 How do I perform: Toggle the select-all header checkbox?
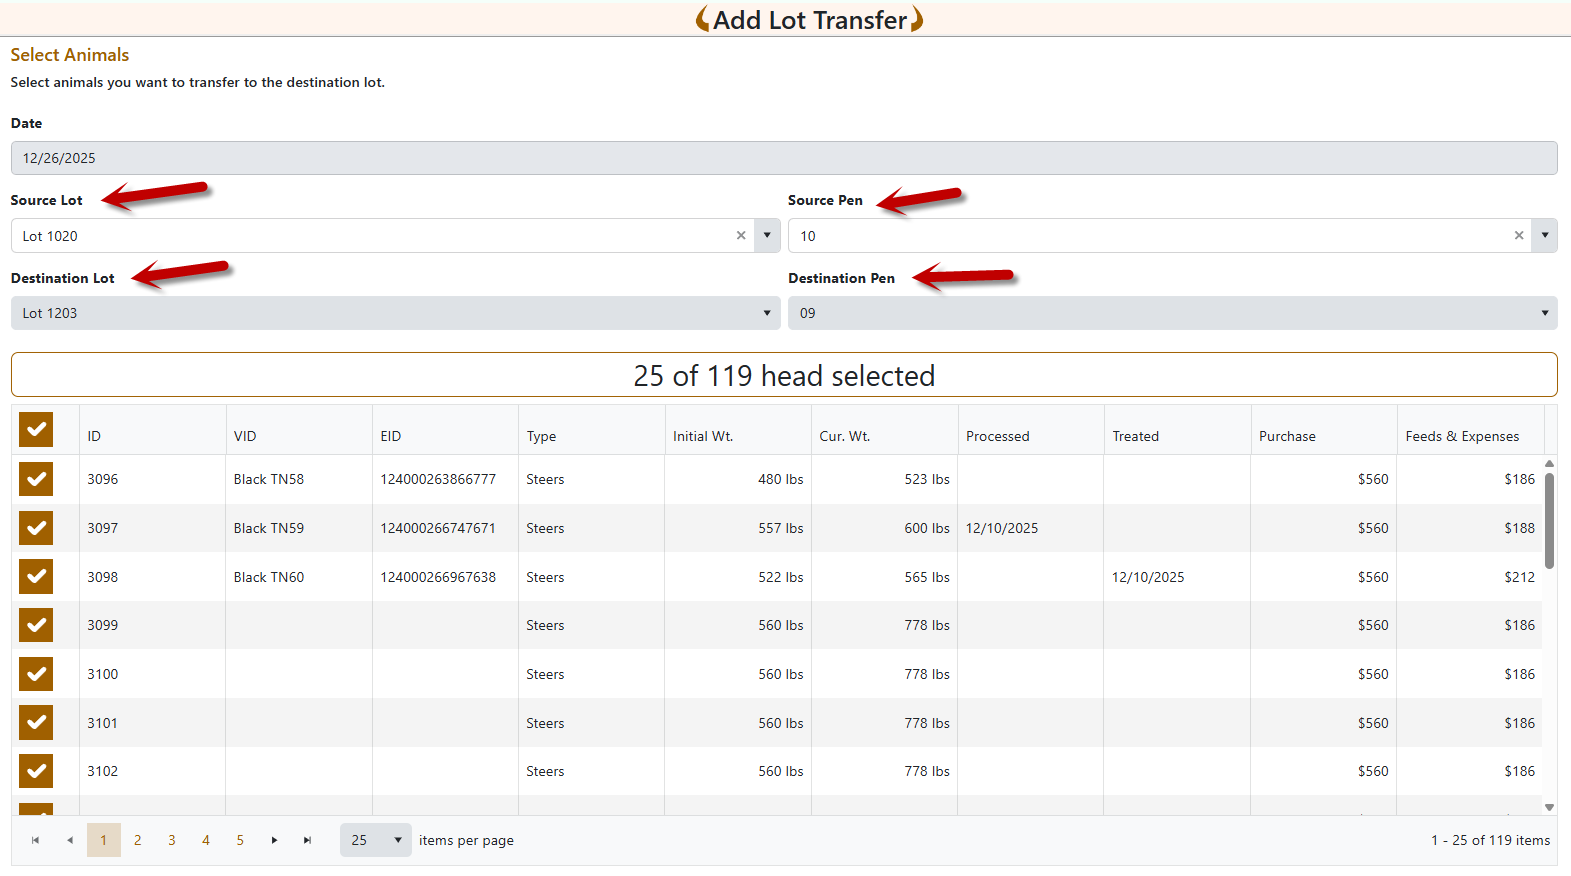tap(36, 430)
